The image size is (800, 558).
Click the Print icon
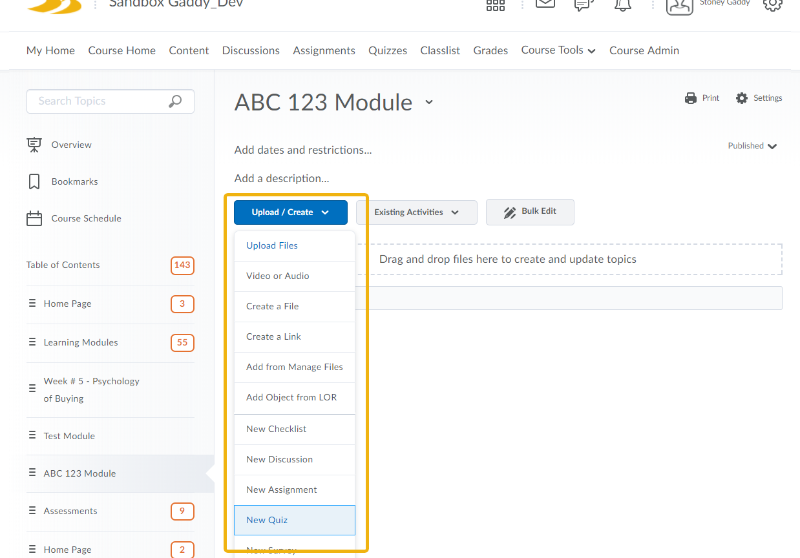[690, 98]
